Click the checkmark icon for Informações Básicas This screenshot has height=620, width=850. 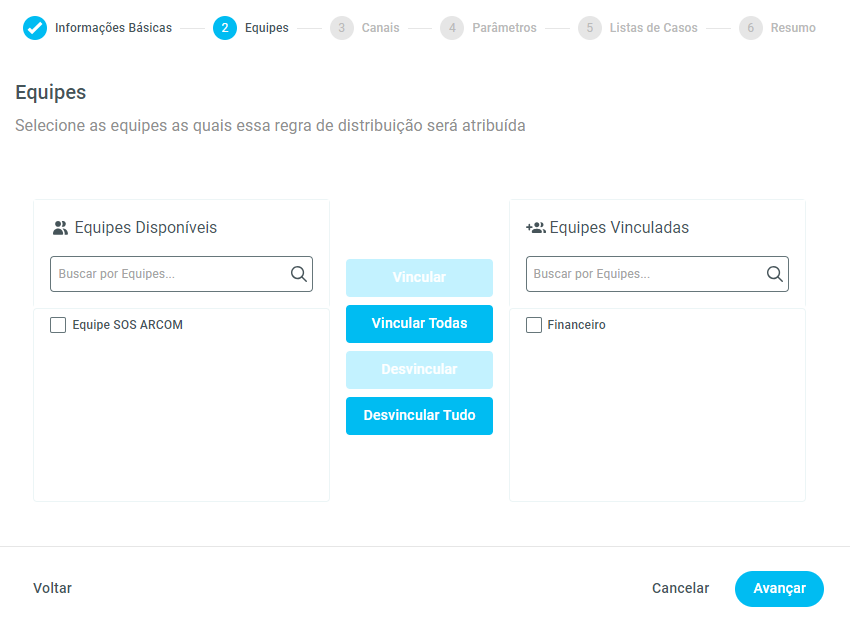[35, 28]
